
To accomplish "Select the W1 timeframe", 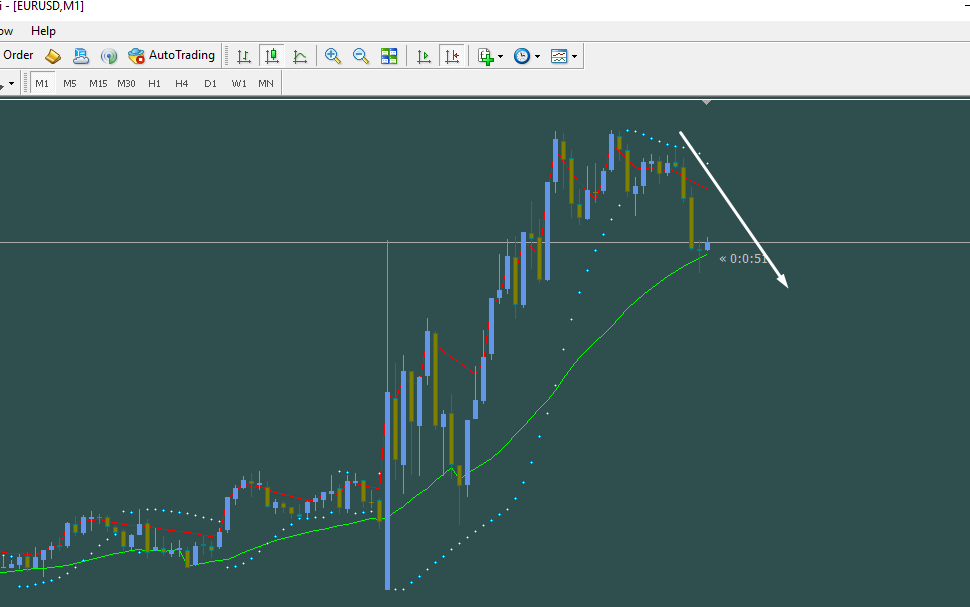I will [239, 84].
